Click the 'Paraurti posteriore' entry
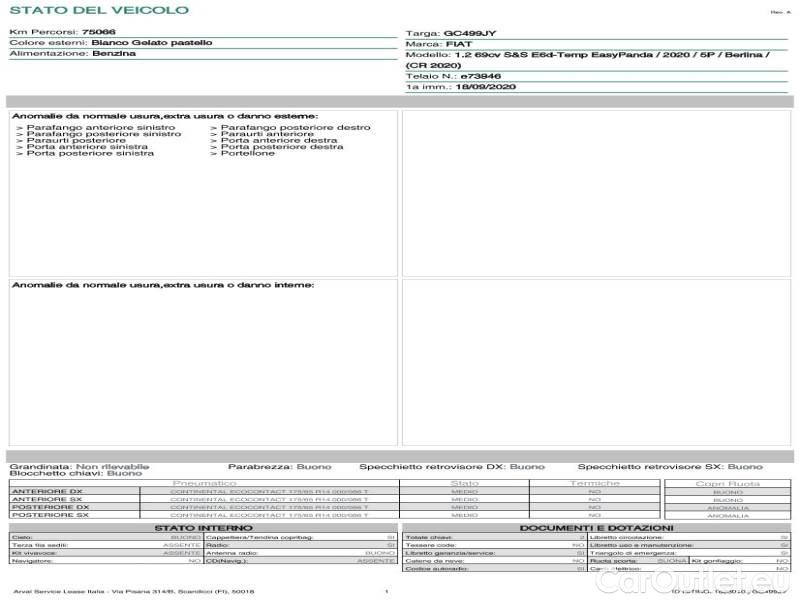800x600 pixels. (76, 140)
